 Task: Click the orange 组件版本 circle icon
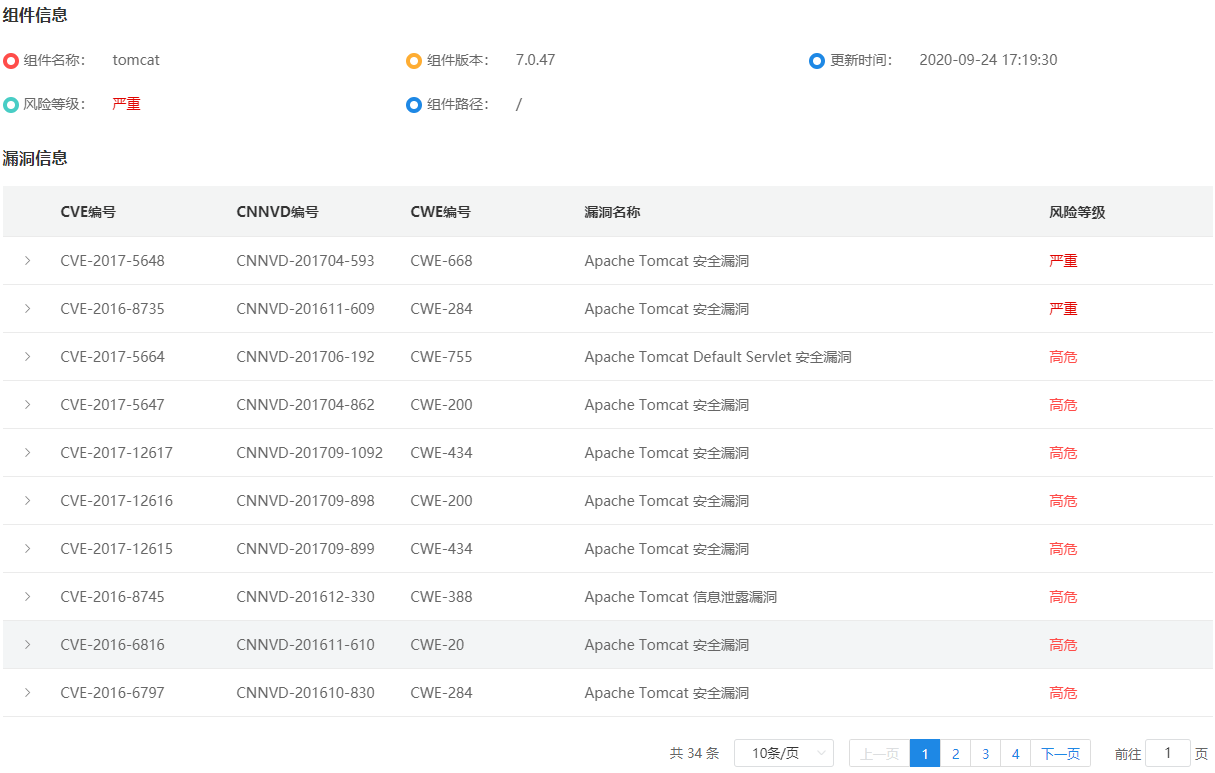tap(414, 61)
